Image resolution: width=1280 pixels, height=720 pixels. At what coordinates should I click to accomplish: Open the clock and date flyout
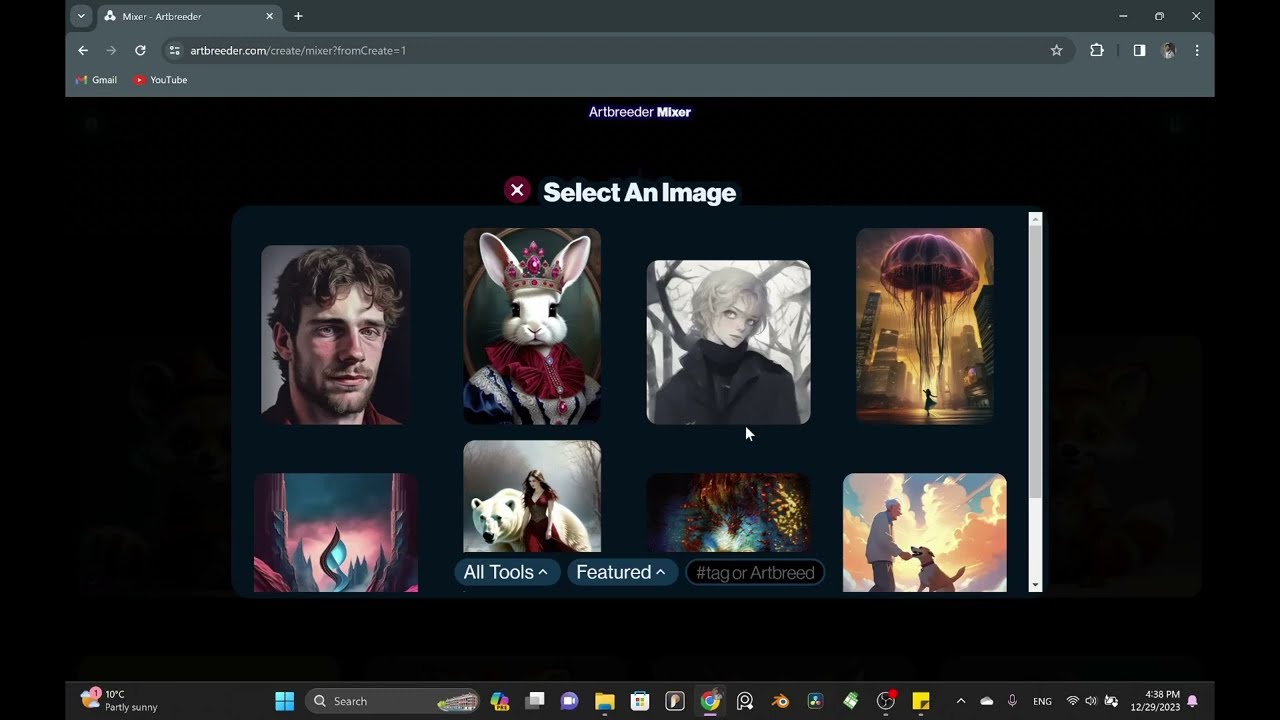(x=1155, y=700)
